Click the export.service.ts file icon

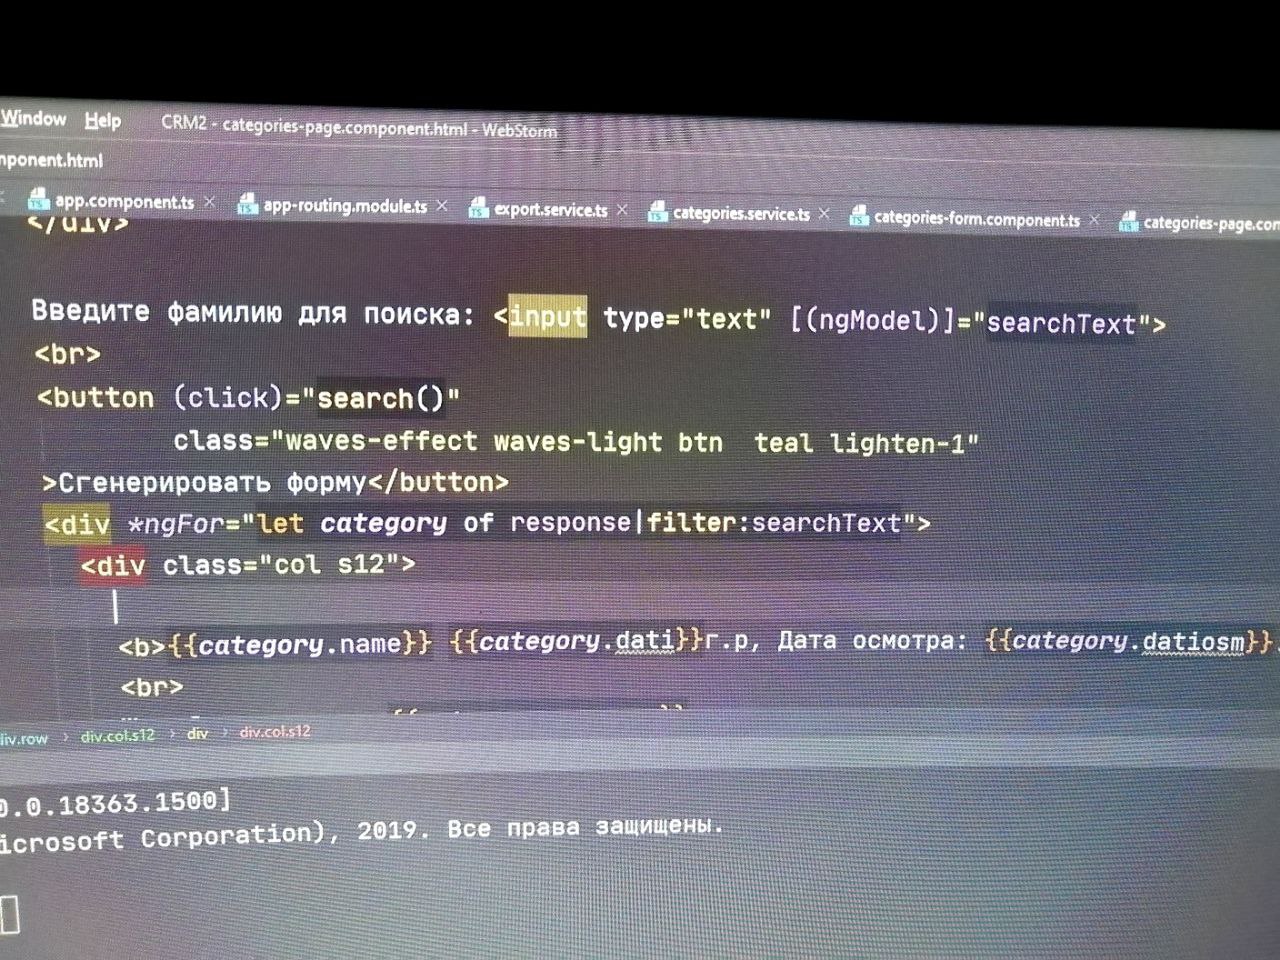(x=478, y=208)
